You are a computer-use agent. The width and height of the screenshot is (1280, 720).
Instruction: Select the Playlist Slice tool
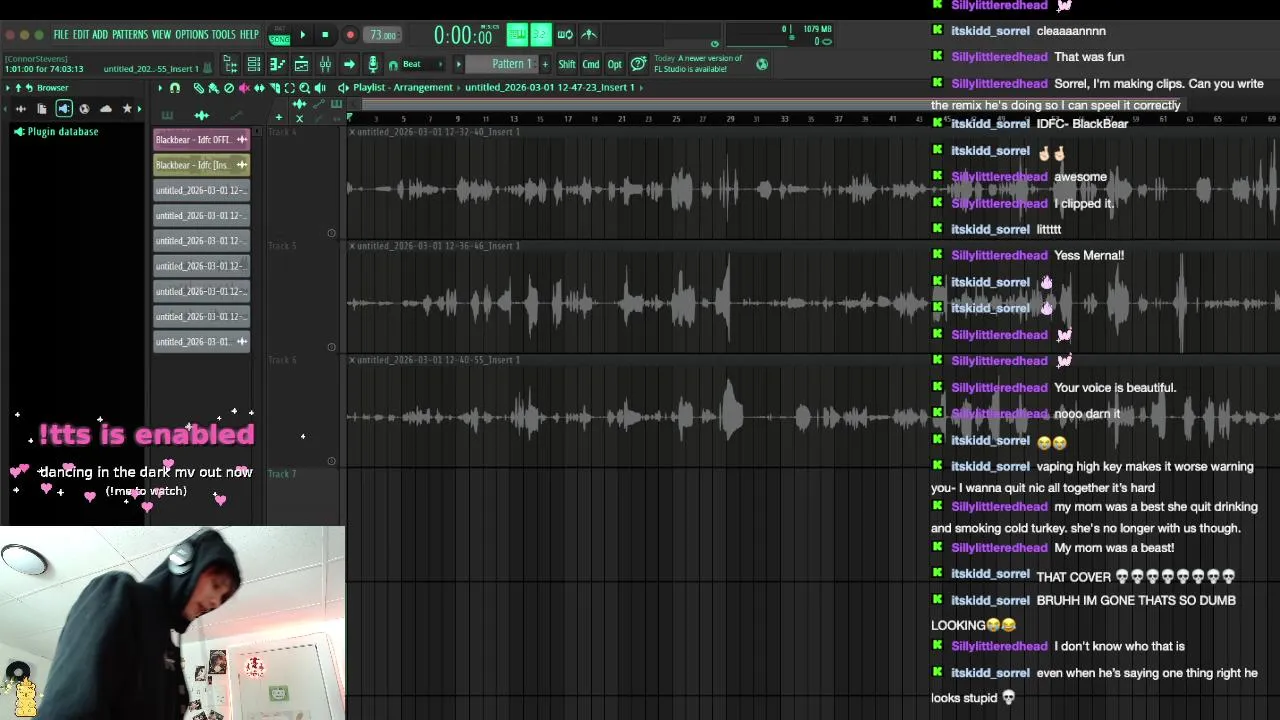pos(275,88)
